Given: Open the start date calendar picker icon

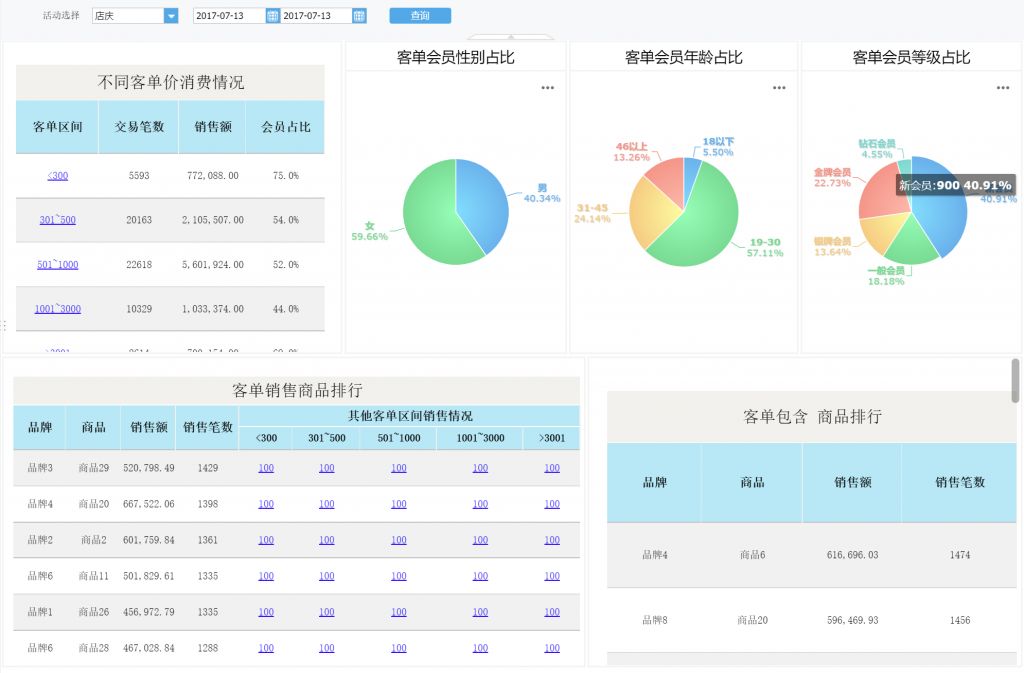Looking at the screenshot, I should tap(272, 16).
